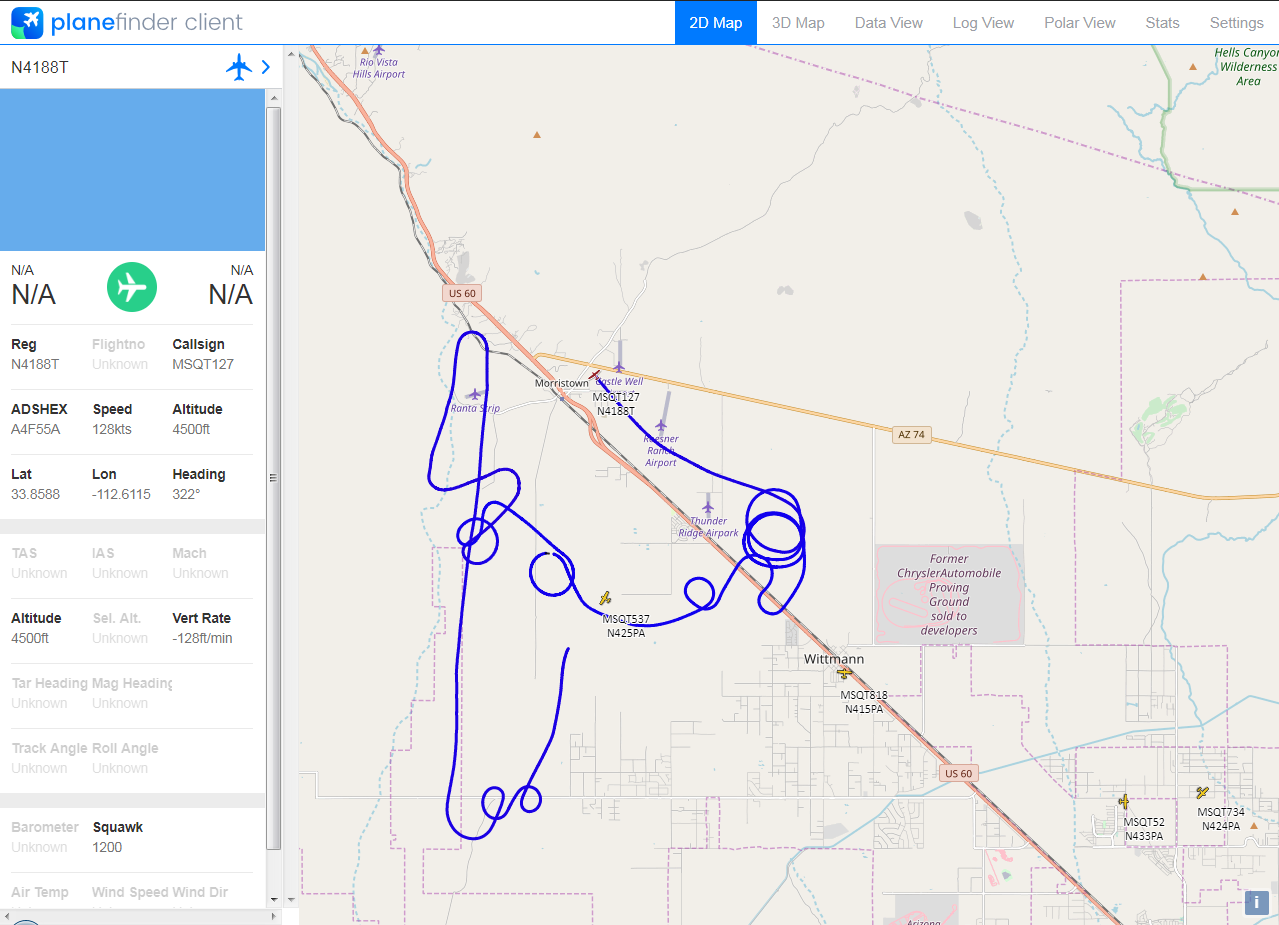Viewport: 1279px width, 925px height.
Task: Select the yellow plane MSQT52 N433PA
Action: 1124,801
